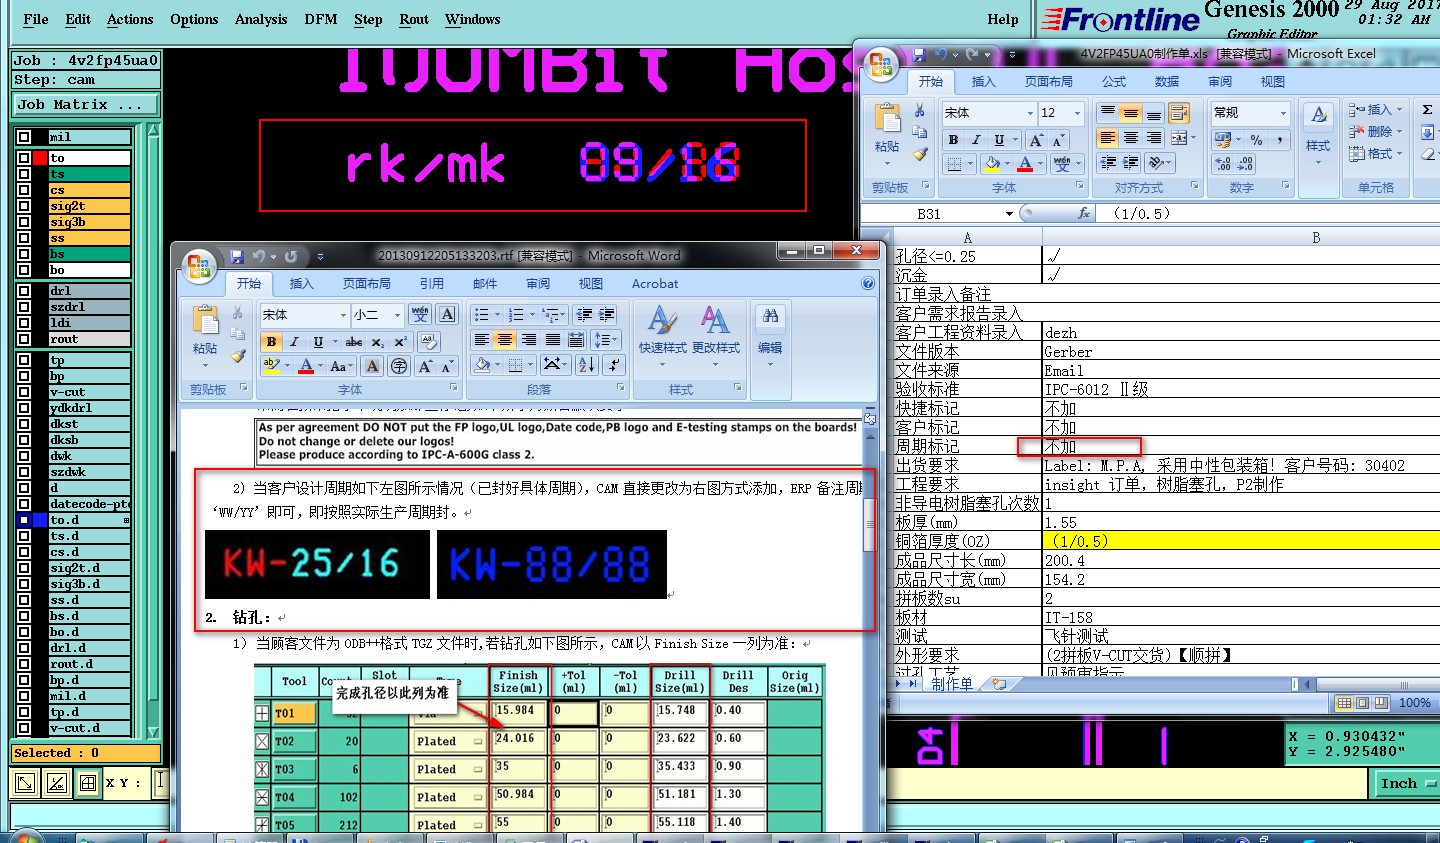Screen dimensions: 1440x843
Task: Open the font name dropdown in Word
Action: click(343, 315)
